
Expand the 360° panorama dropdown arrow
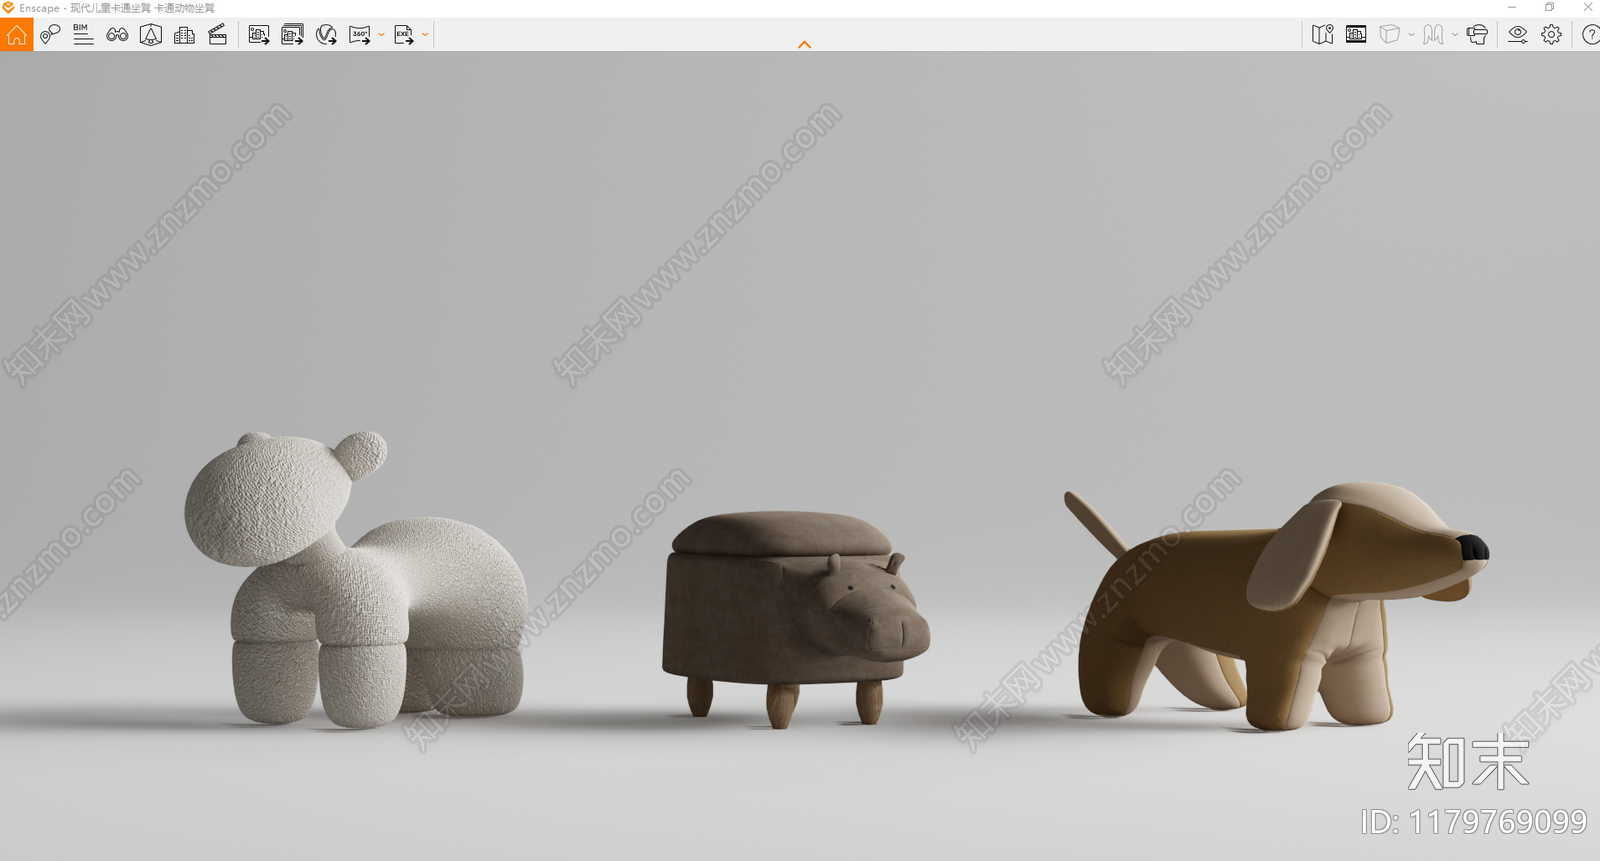tap(381, 35)
